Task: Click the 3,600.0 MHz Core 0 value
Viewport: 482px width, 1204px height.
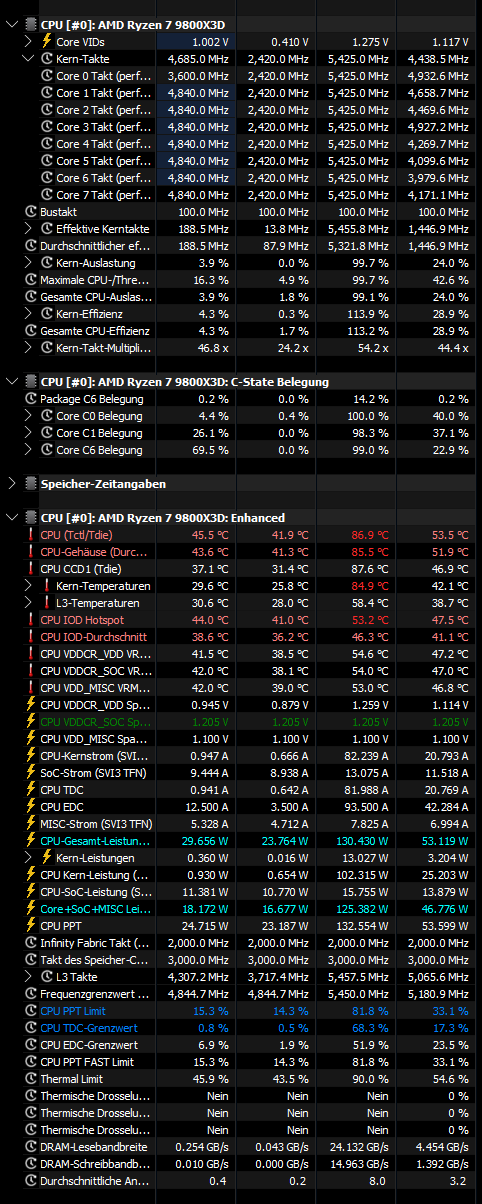Action: click(198, 76)
